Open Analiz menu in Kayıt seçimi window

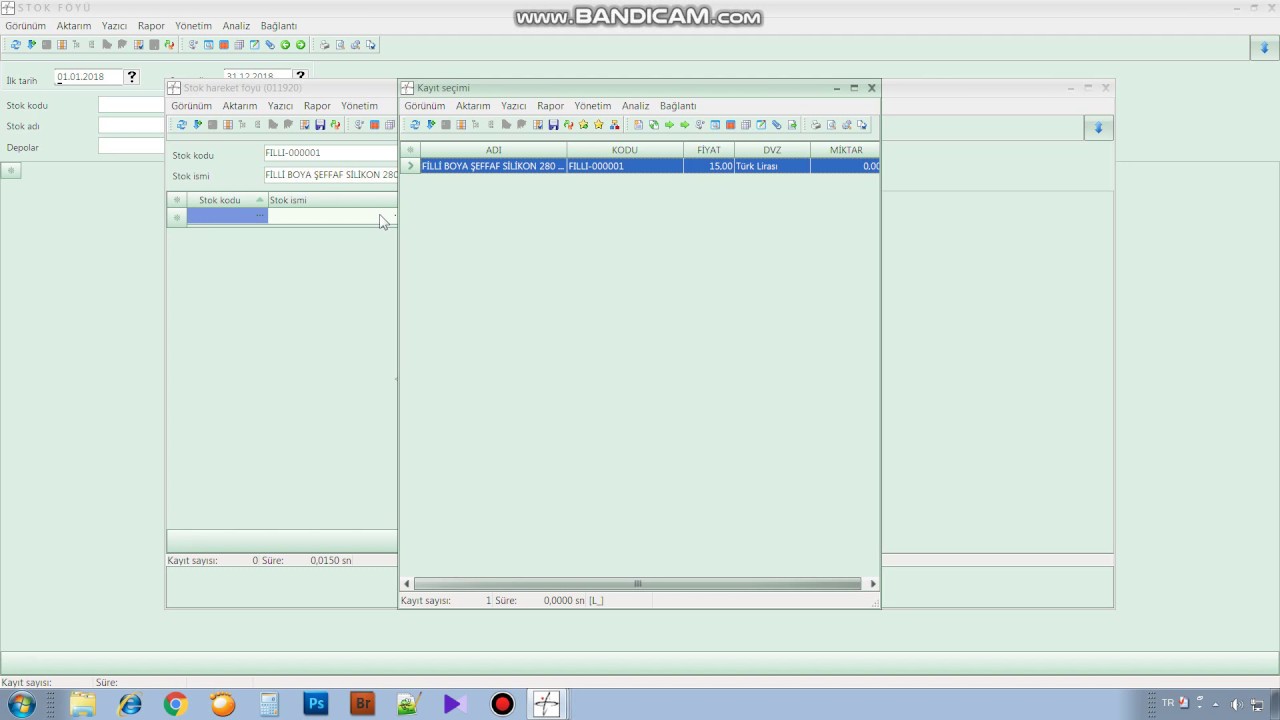click(636, 106)
